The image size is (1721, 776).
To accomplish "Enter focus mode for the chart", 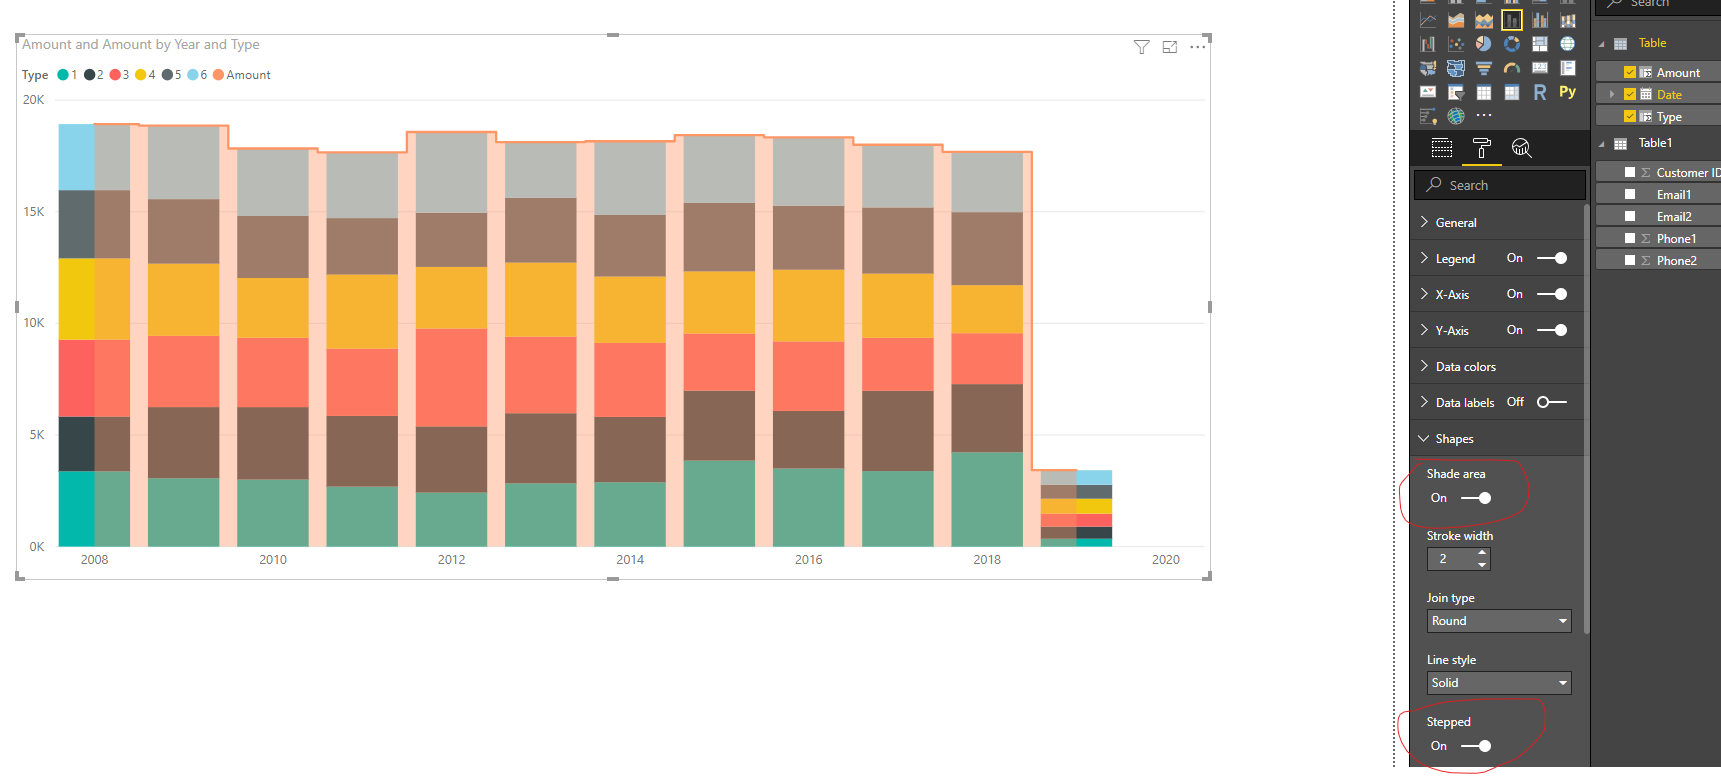I will (x=1170, y=47).
